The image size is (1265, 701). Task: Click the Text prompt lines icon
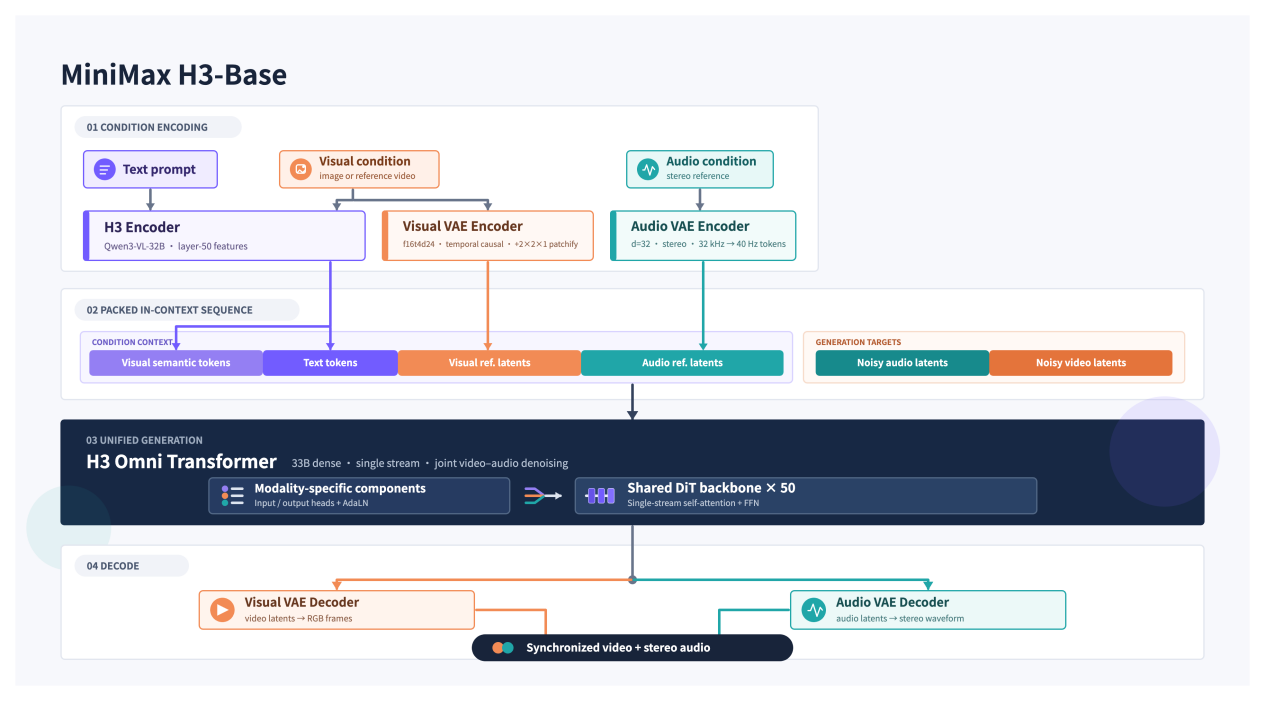pyautogui.click(x=105, y=170)
